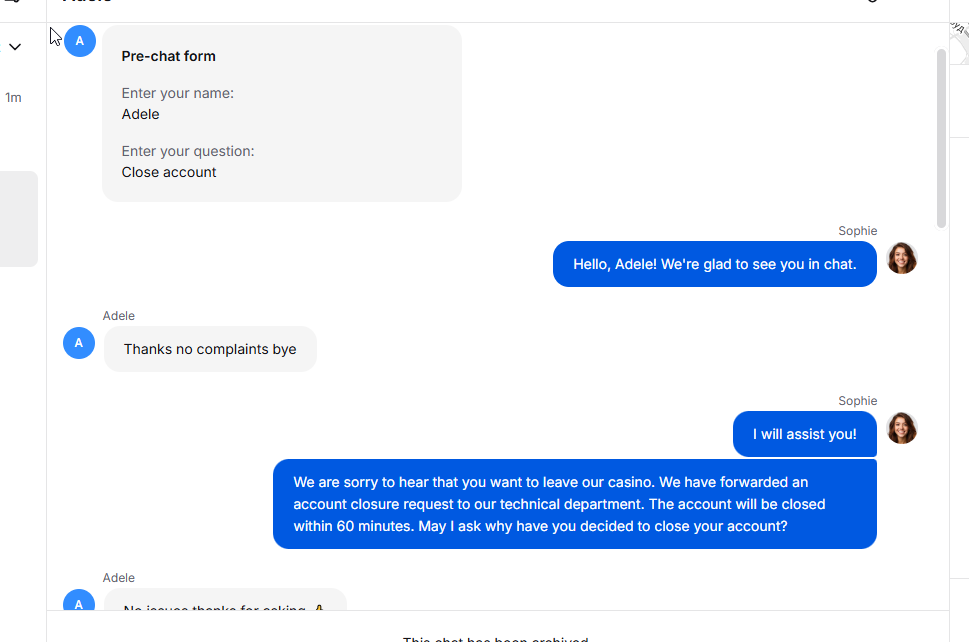Screen dimensions: 969x642
Task: Click Adele's avatar next to 'Thanks no complaints bye'
Action: pyautogui.click(x=79, y=343)
